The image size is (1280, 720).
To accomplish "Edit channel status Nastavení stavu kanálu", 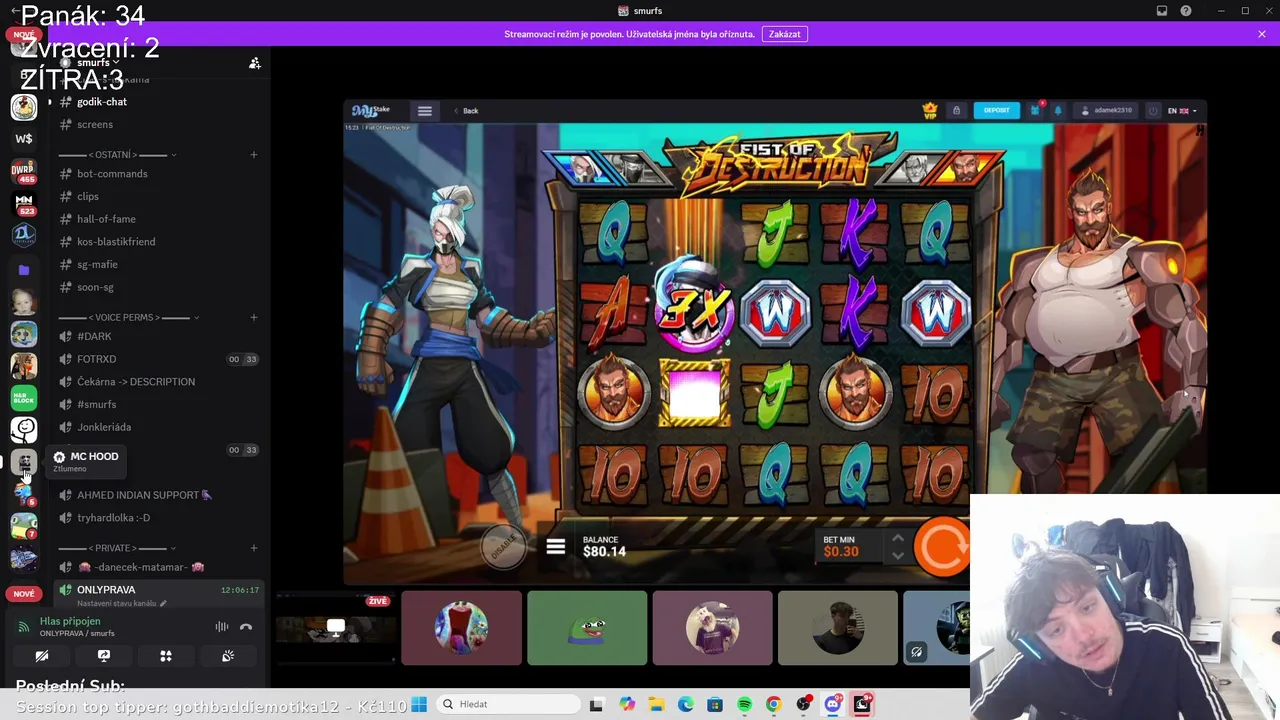I will point(122,604).
